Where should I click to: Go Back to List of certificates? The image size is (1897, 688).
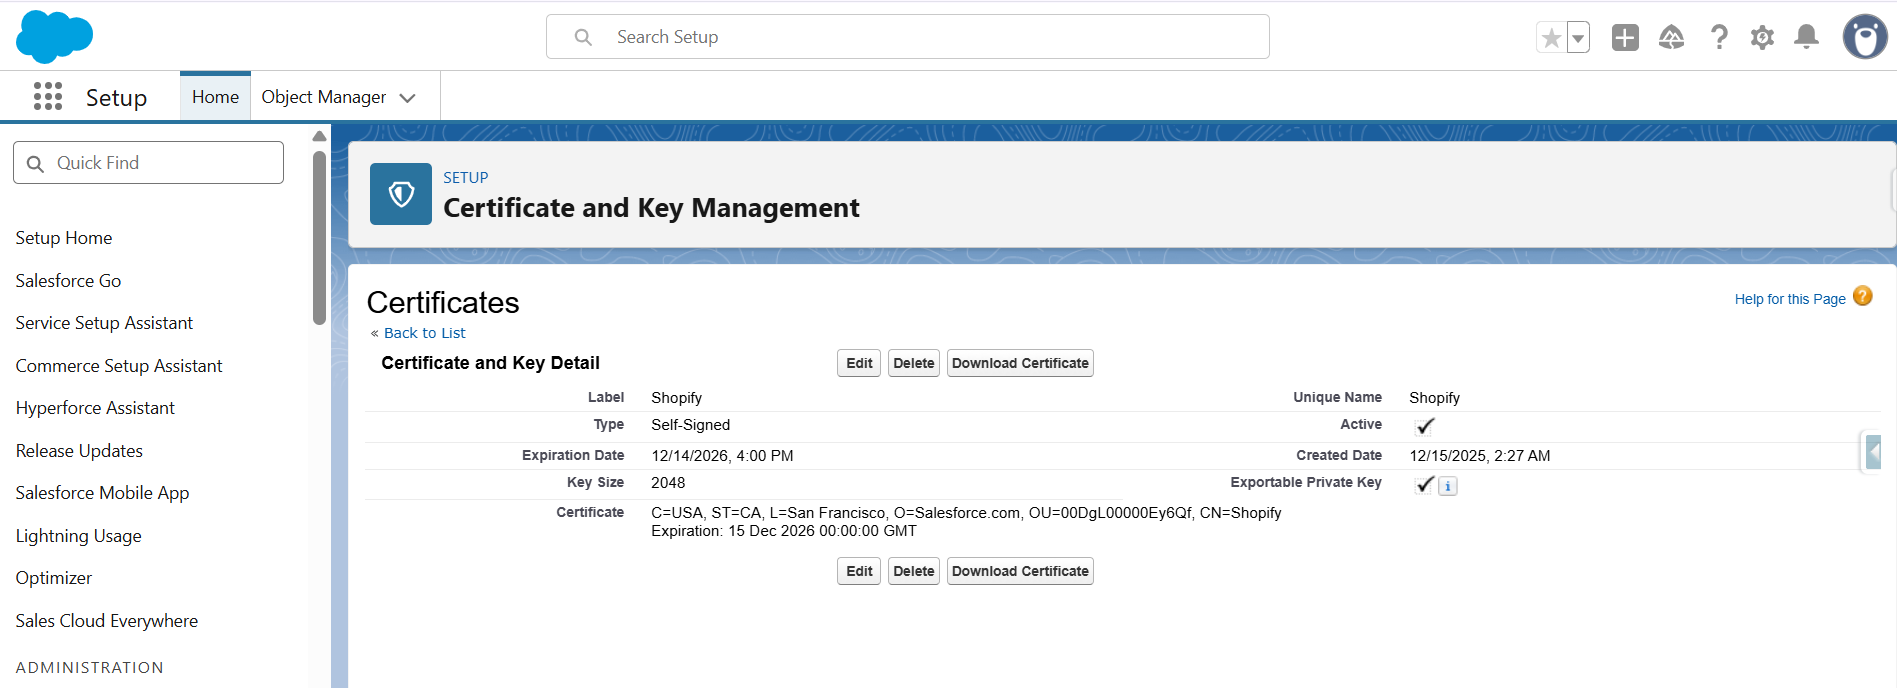(424, 333)
